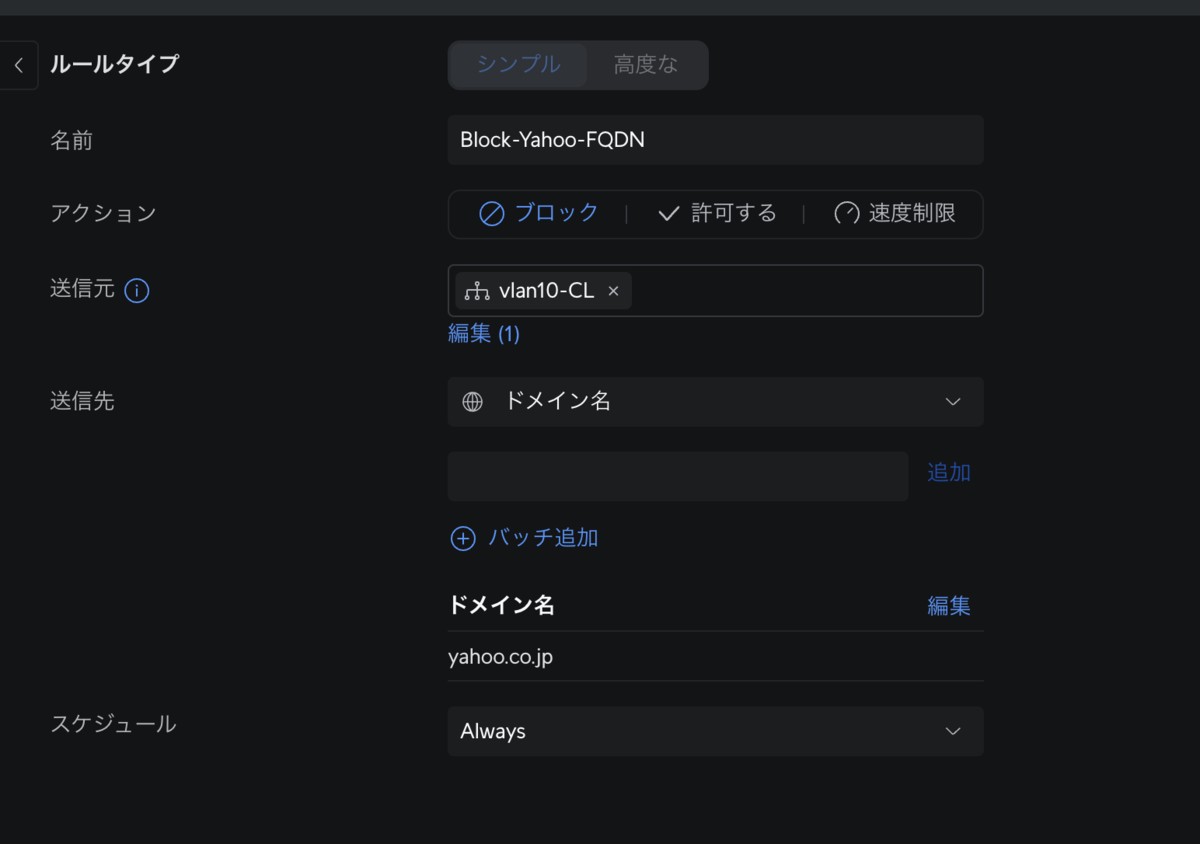Click the network icon in vlan10-CL tag
This screenshot has height=844, width=1200.
[x=477, y=291]
